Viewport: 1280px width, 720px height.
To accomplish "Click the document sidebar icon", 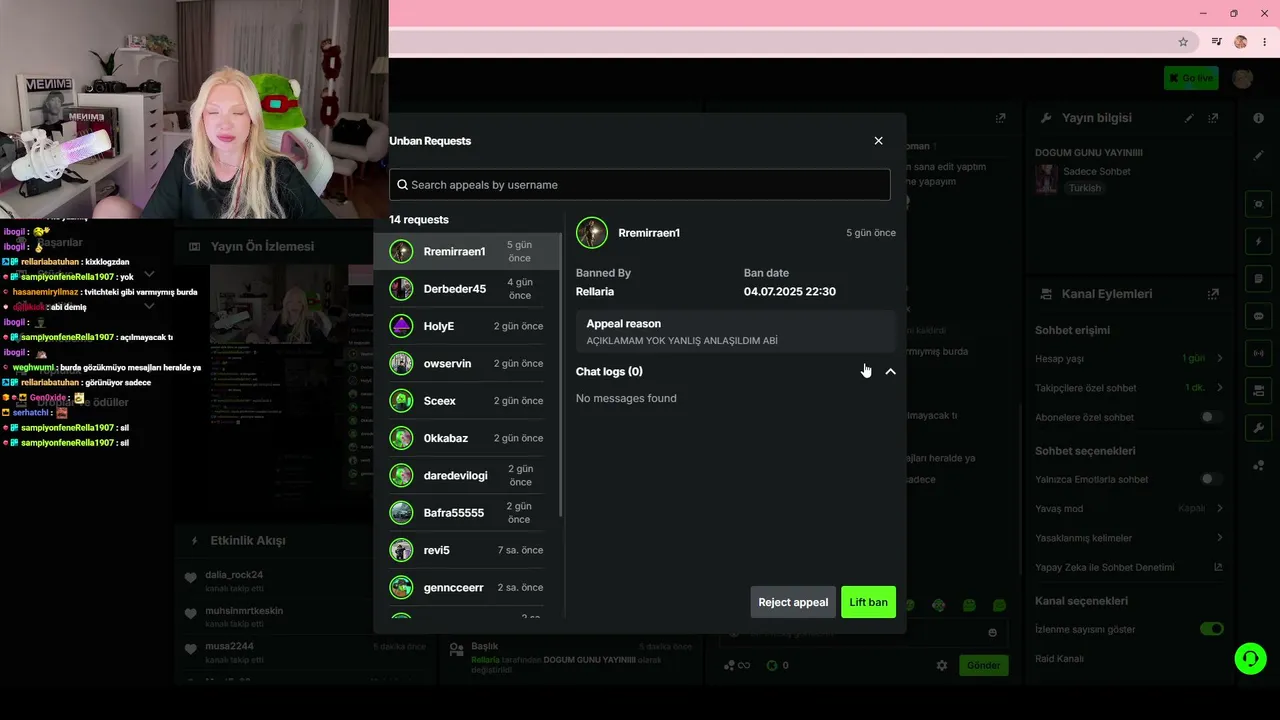I will (x=1259, y=278).
